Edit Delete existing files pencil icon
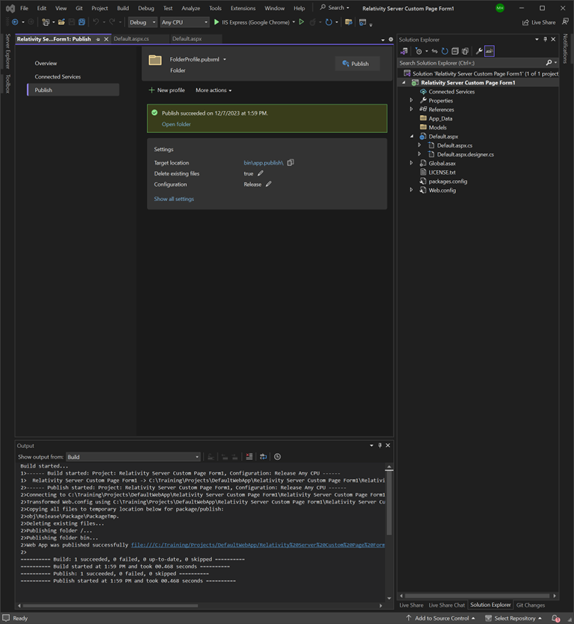Image resolution: width=574 pixels, height=624 pixels. (260, 173)
